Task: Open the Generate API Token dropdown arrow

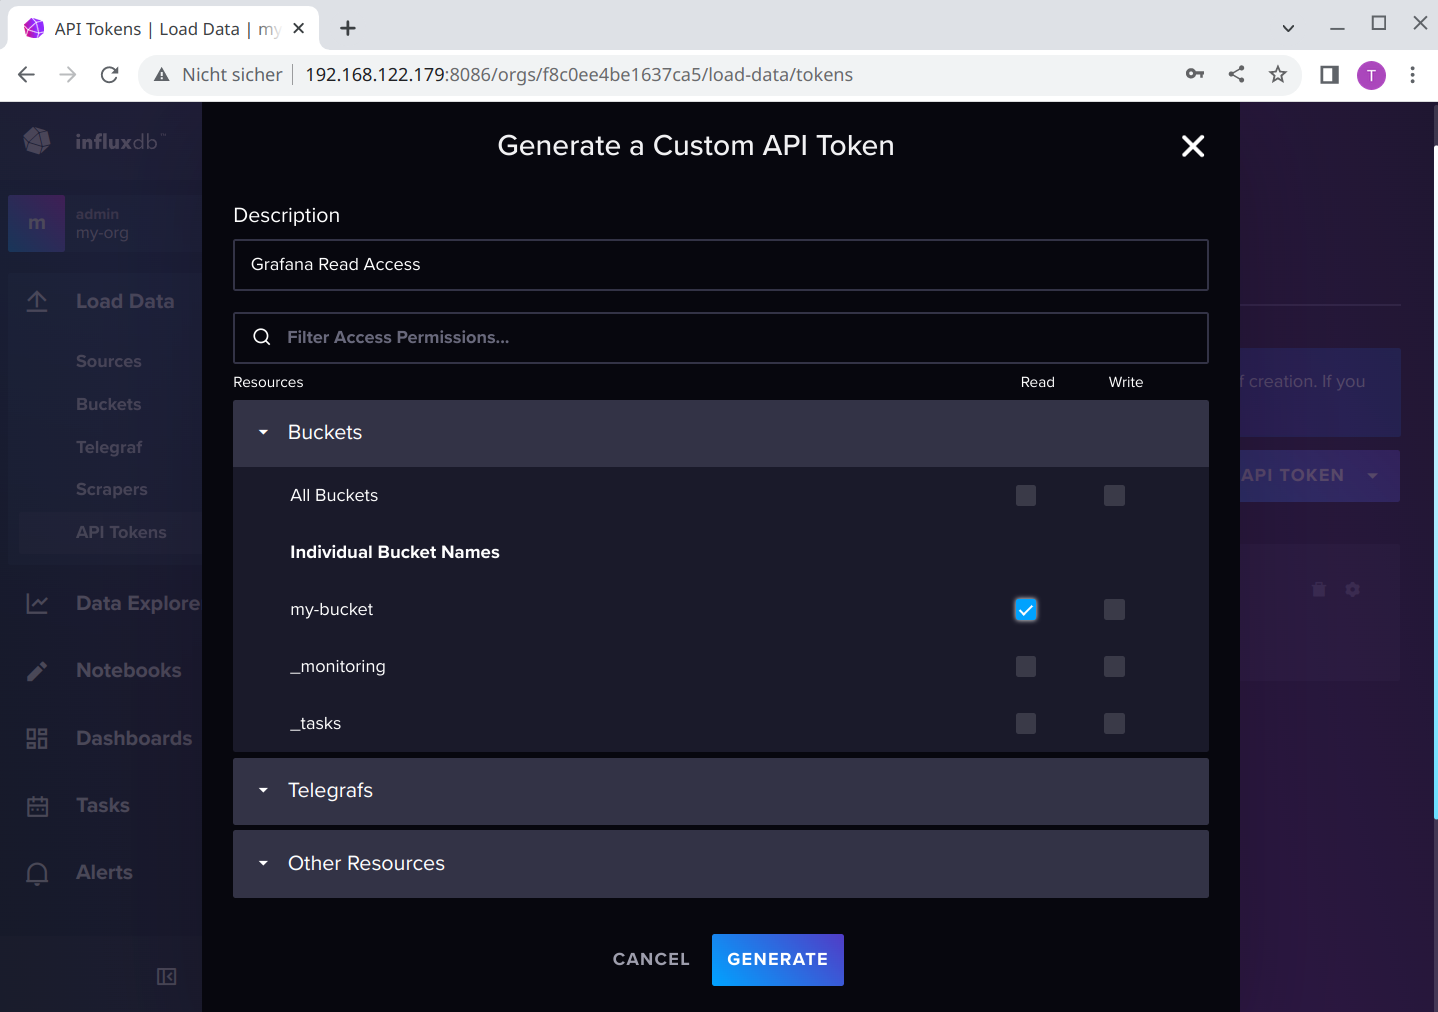Action: [1373, 476]
